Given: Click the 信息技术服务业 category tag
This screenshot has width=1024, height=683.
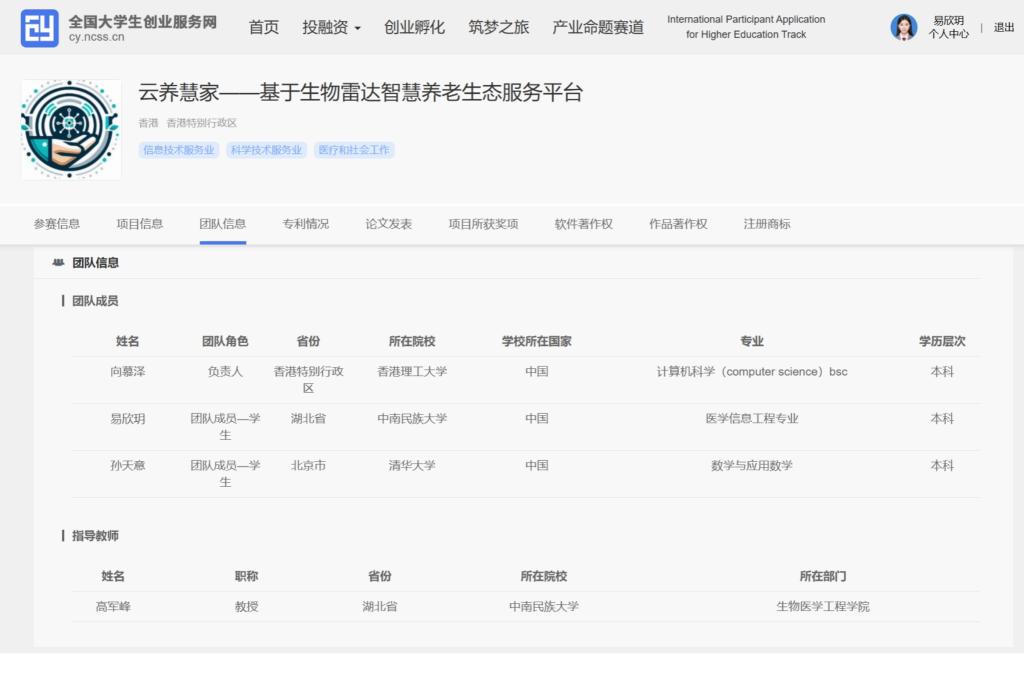Looking at the screenshot, I should (x=179, y=150).
